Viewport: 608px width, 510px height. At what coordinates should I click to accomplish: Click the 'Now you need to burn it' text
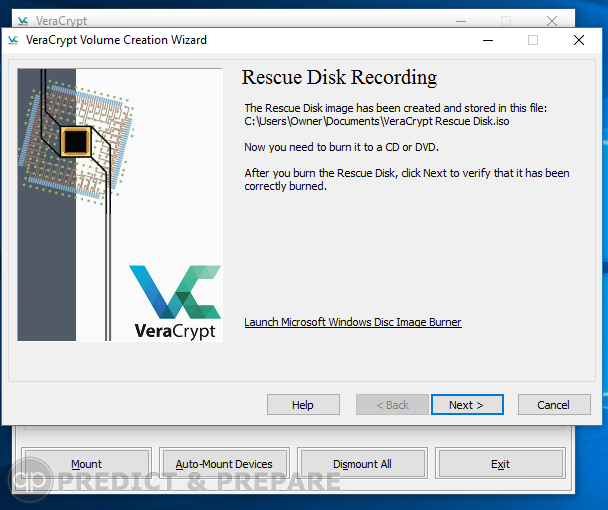[341, 147]
